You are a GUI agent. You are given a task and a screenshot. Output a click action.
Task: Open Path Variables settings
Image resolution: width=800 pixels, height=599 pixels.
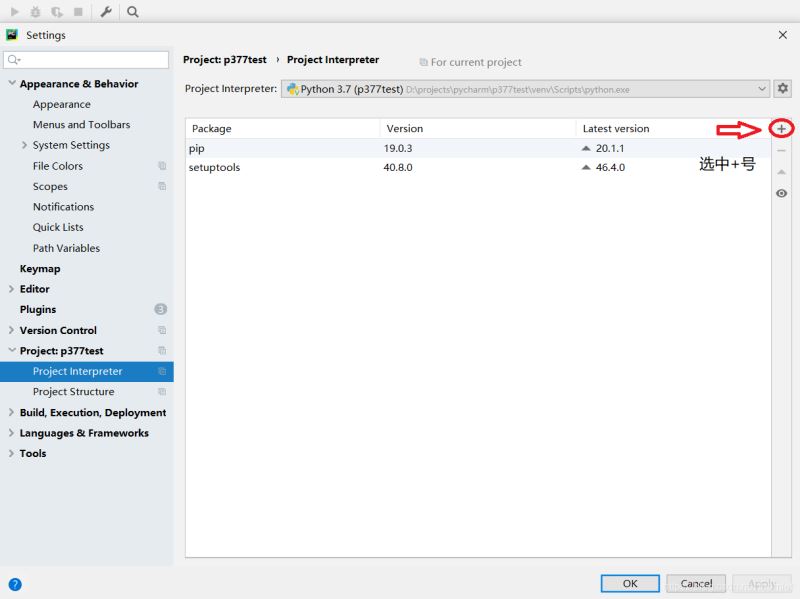pos(66,248)
